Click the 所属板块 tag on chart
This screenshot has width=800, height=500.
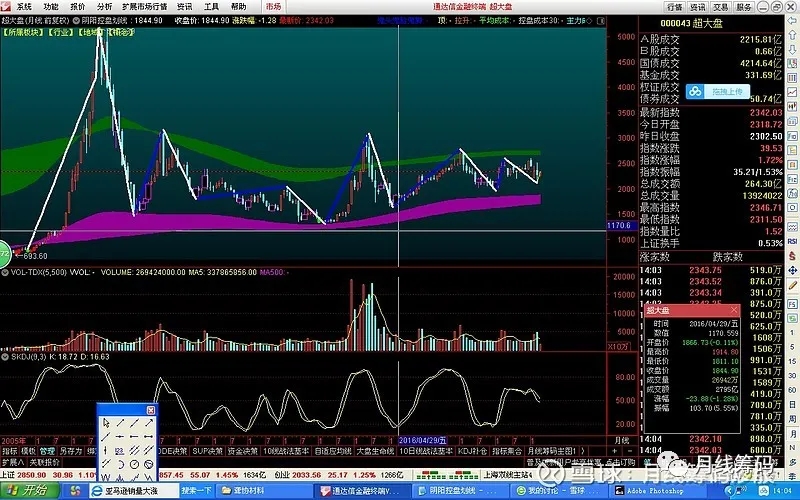[x=21, y=33]
